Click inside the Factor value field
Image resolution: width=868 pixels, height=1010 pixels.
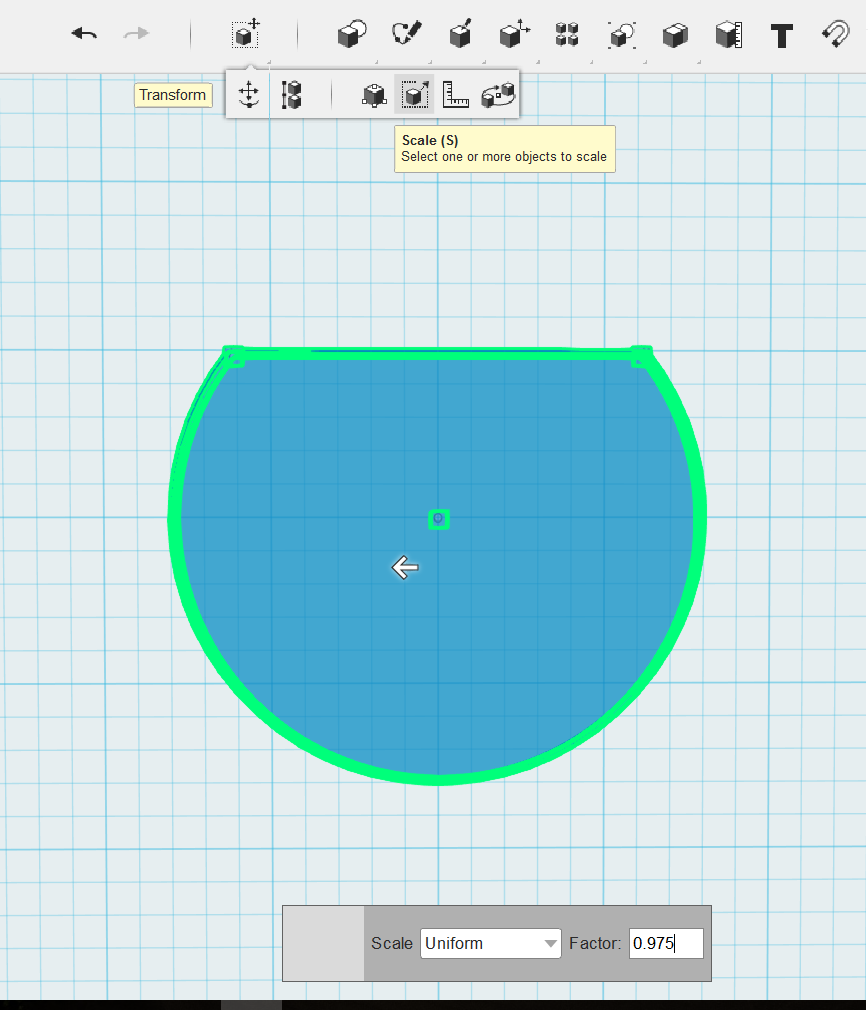click(665, 943)
